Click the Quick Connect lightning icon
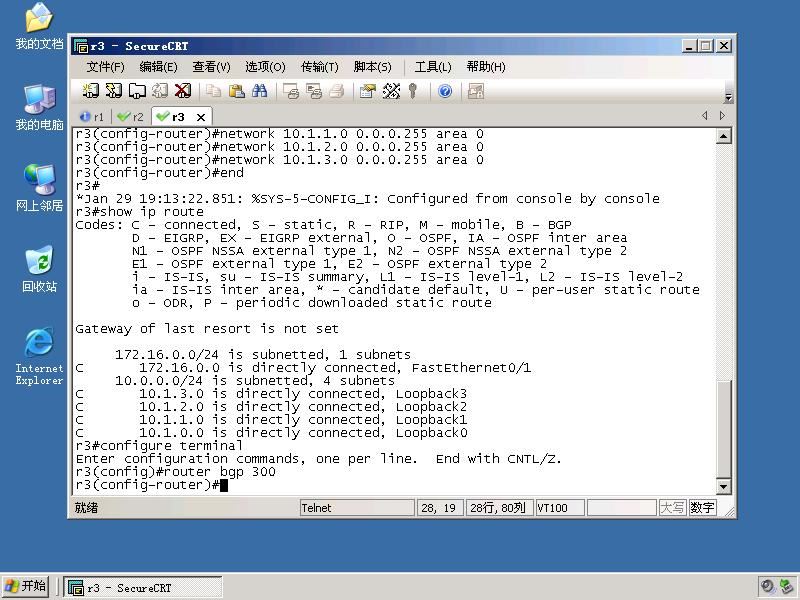Screen dimensions: 800x600 114,91
